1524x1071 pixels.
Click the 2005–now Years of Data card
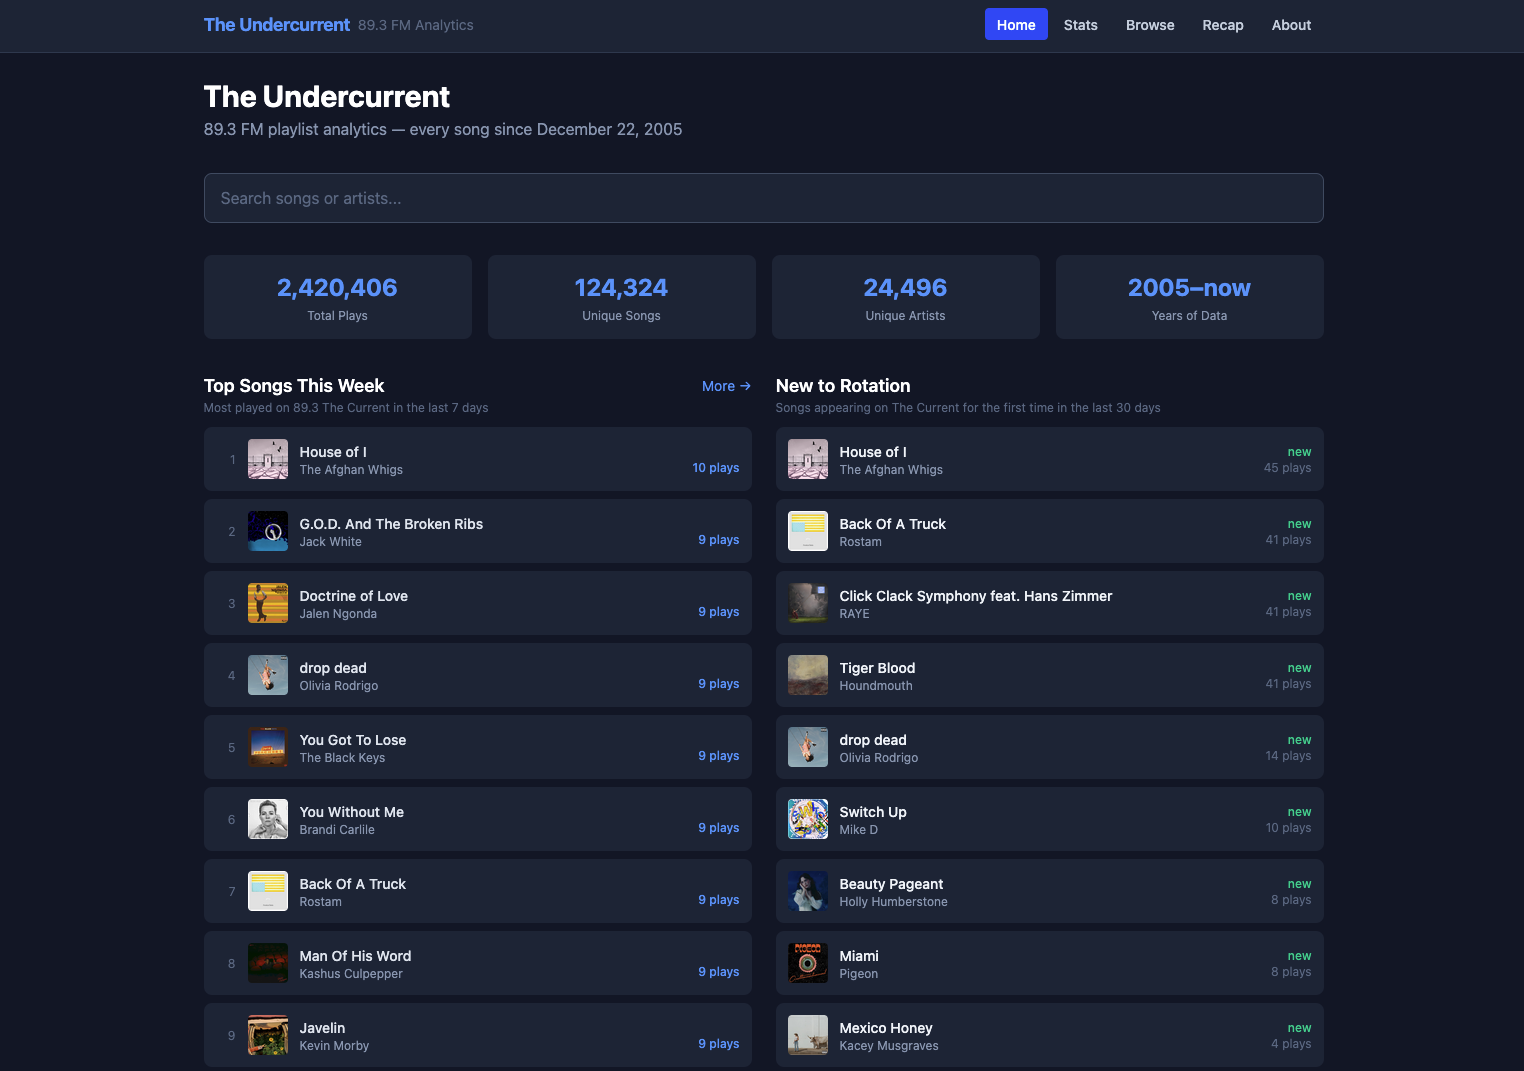click(x=1190, y=297)
